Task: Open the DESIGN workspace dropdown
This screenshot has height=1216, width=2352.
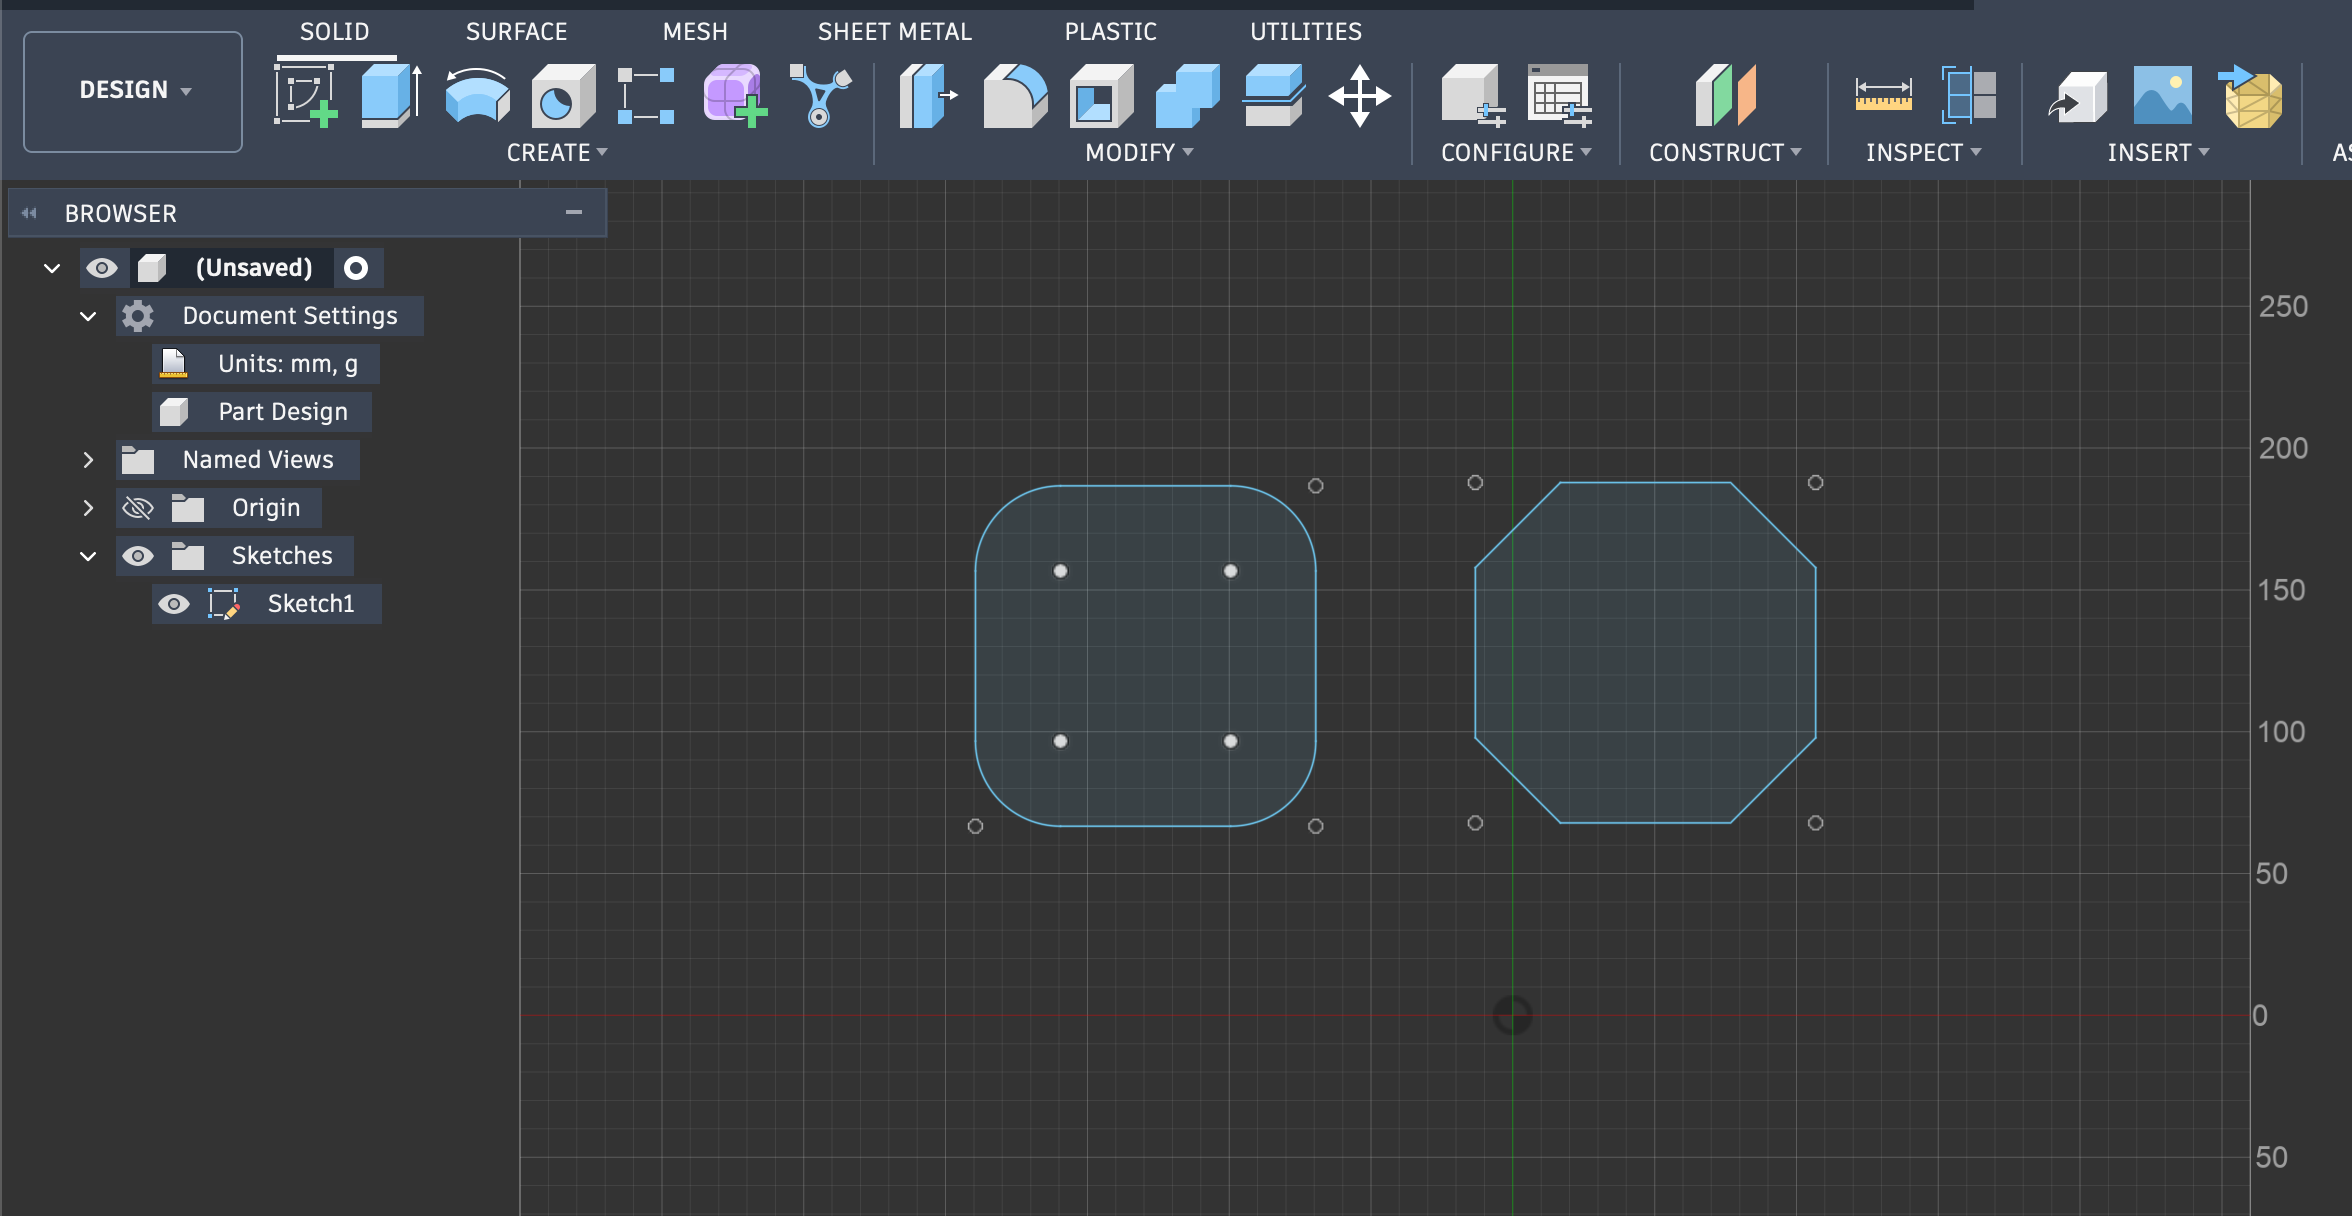Action: [133, 91]
